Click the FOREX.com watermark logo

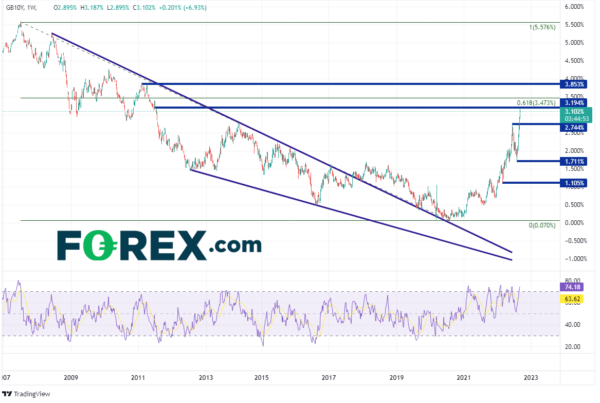point(158,243)
